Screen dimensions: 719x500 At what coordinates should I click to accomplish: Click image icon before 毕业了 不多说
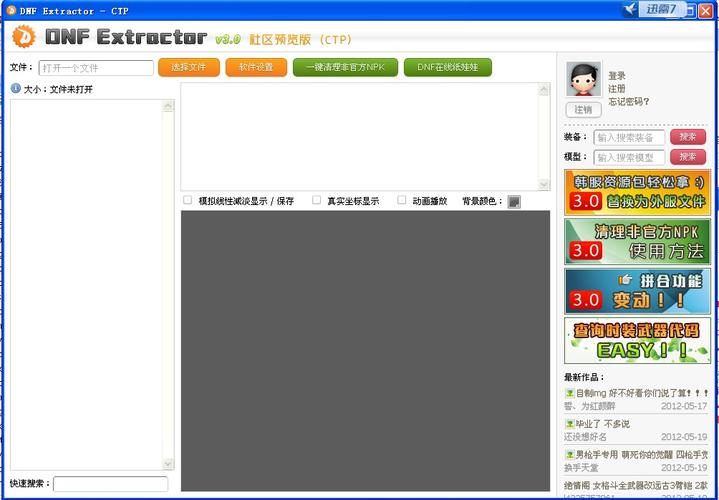tap(570, 424)
